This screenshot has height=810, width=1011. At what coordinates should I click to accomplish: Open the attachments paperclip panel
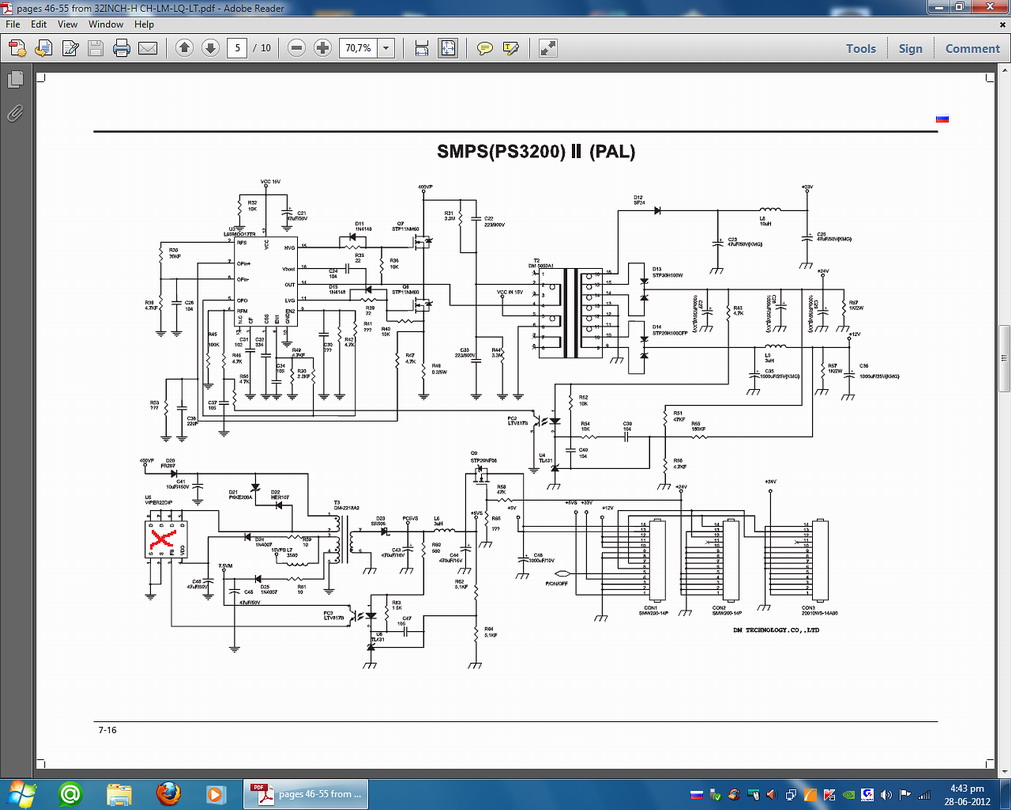click(x=16, y=112)
